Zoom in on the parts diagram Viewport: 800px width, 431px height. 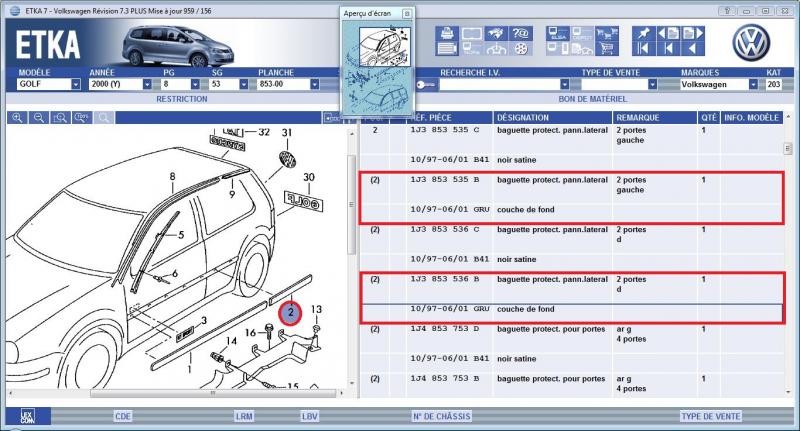(17, 118)
